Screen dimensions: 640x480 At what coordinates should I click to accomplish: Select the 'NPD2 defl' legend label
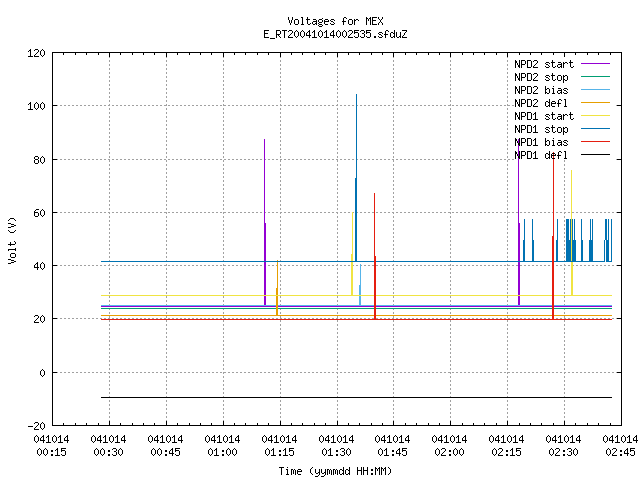[x=541, y=103]
